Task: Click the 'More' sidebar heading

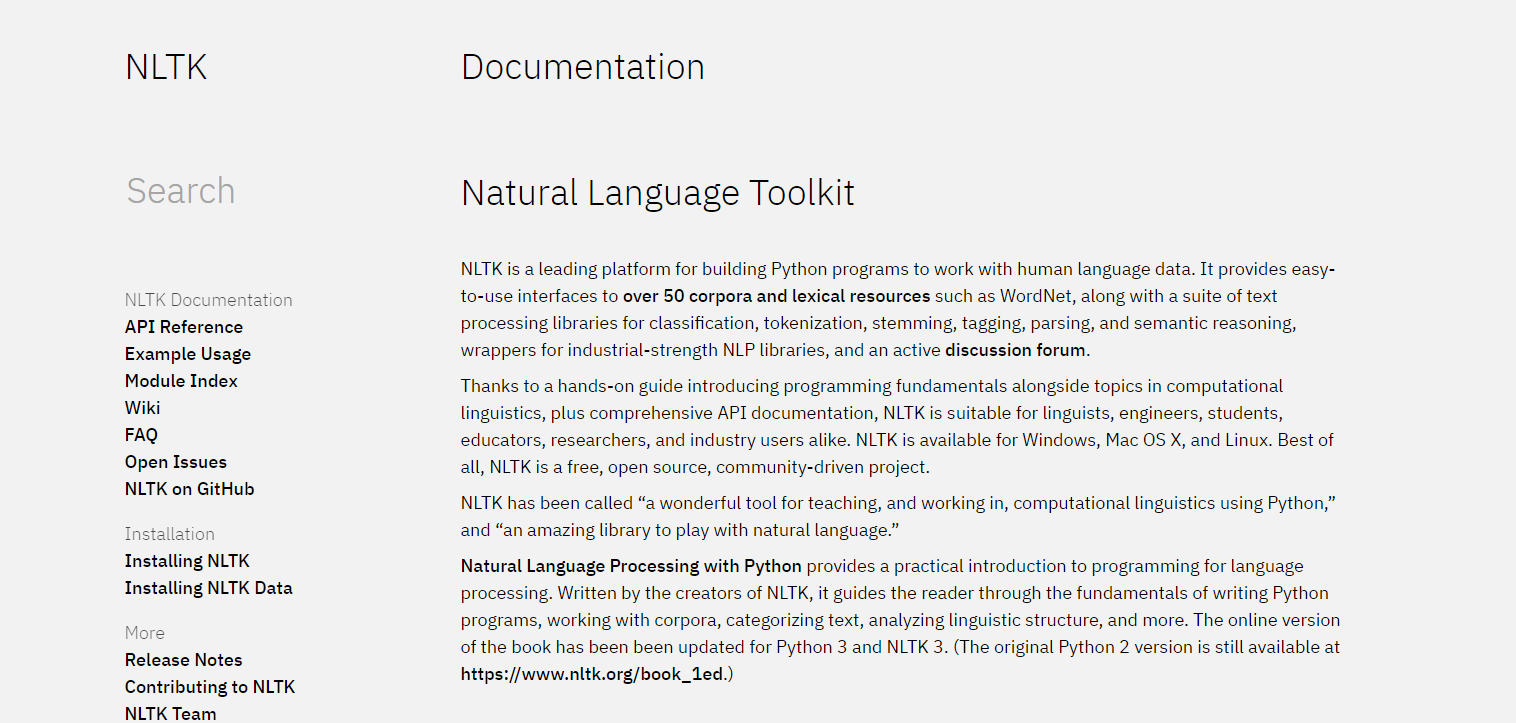Action: point(145,633)
